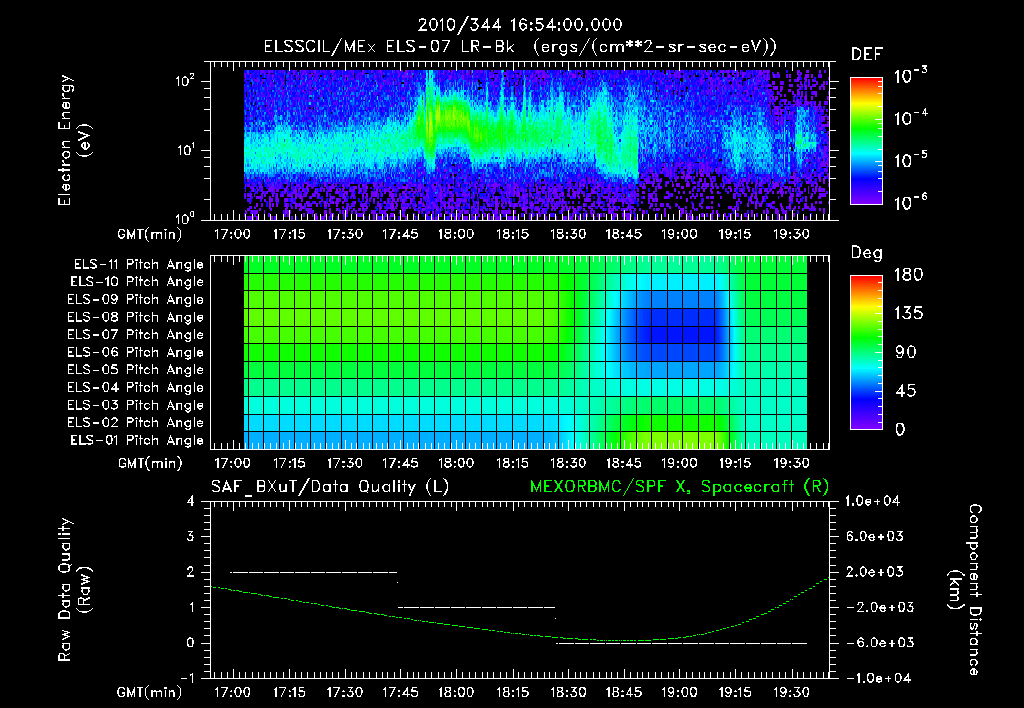
Task: Select the ELS-03 Pitch Angle row label
Action: [x=136, y=405]
